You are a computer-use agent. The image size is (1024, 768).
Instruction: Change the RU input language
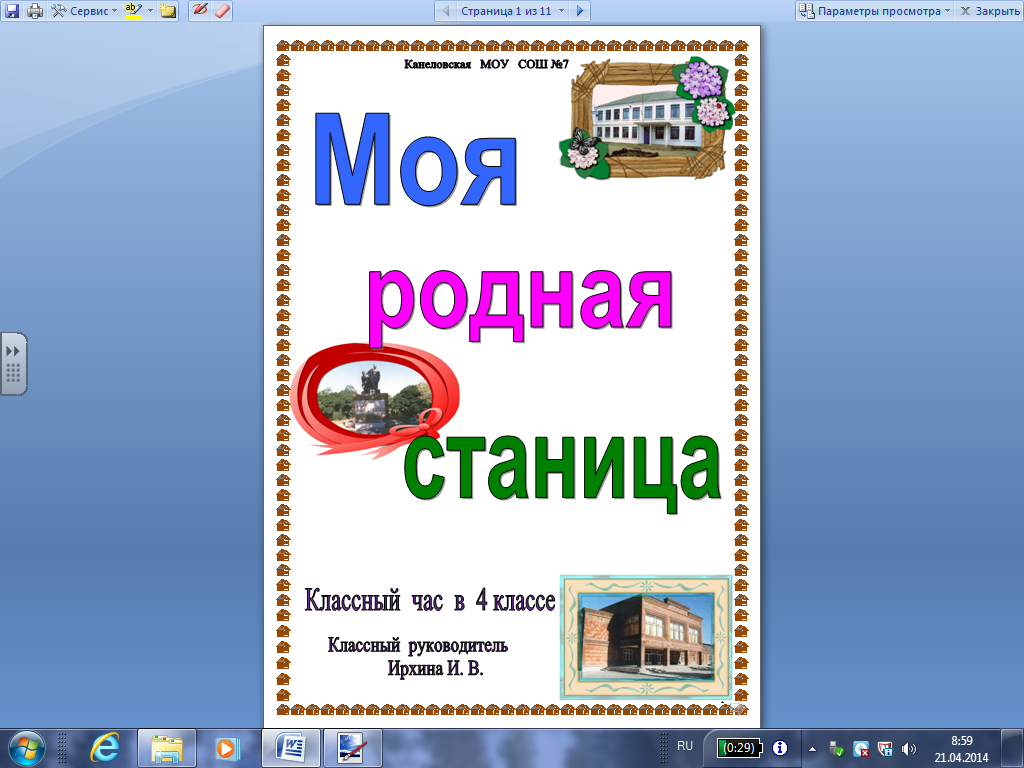pyautogui.click(x=685, y=746)
